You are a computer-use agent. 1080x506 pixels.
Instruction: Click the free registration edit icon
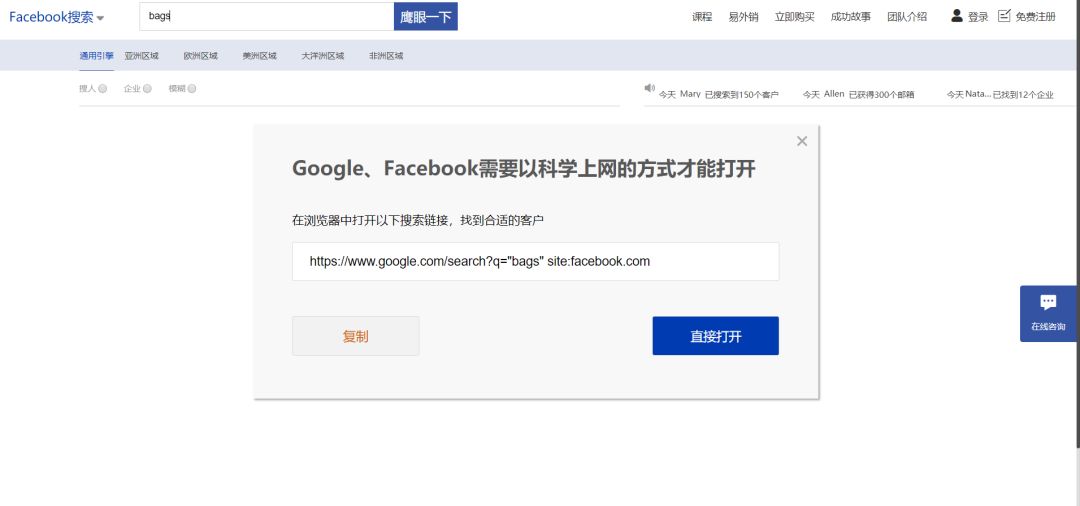click(1004, 16)
